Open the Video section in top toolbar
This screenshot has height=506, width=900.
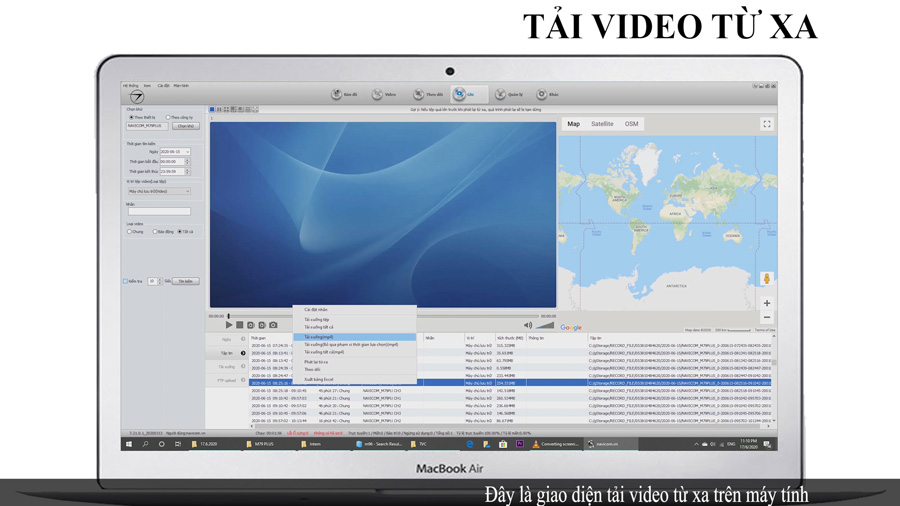tap(378, 94)
